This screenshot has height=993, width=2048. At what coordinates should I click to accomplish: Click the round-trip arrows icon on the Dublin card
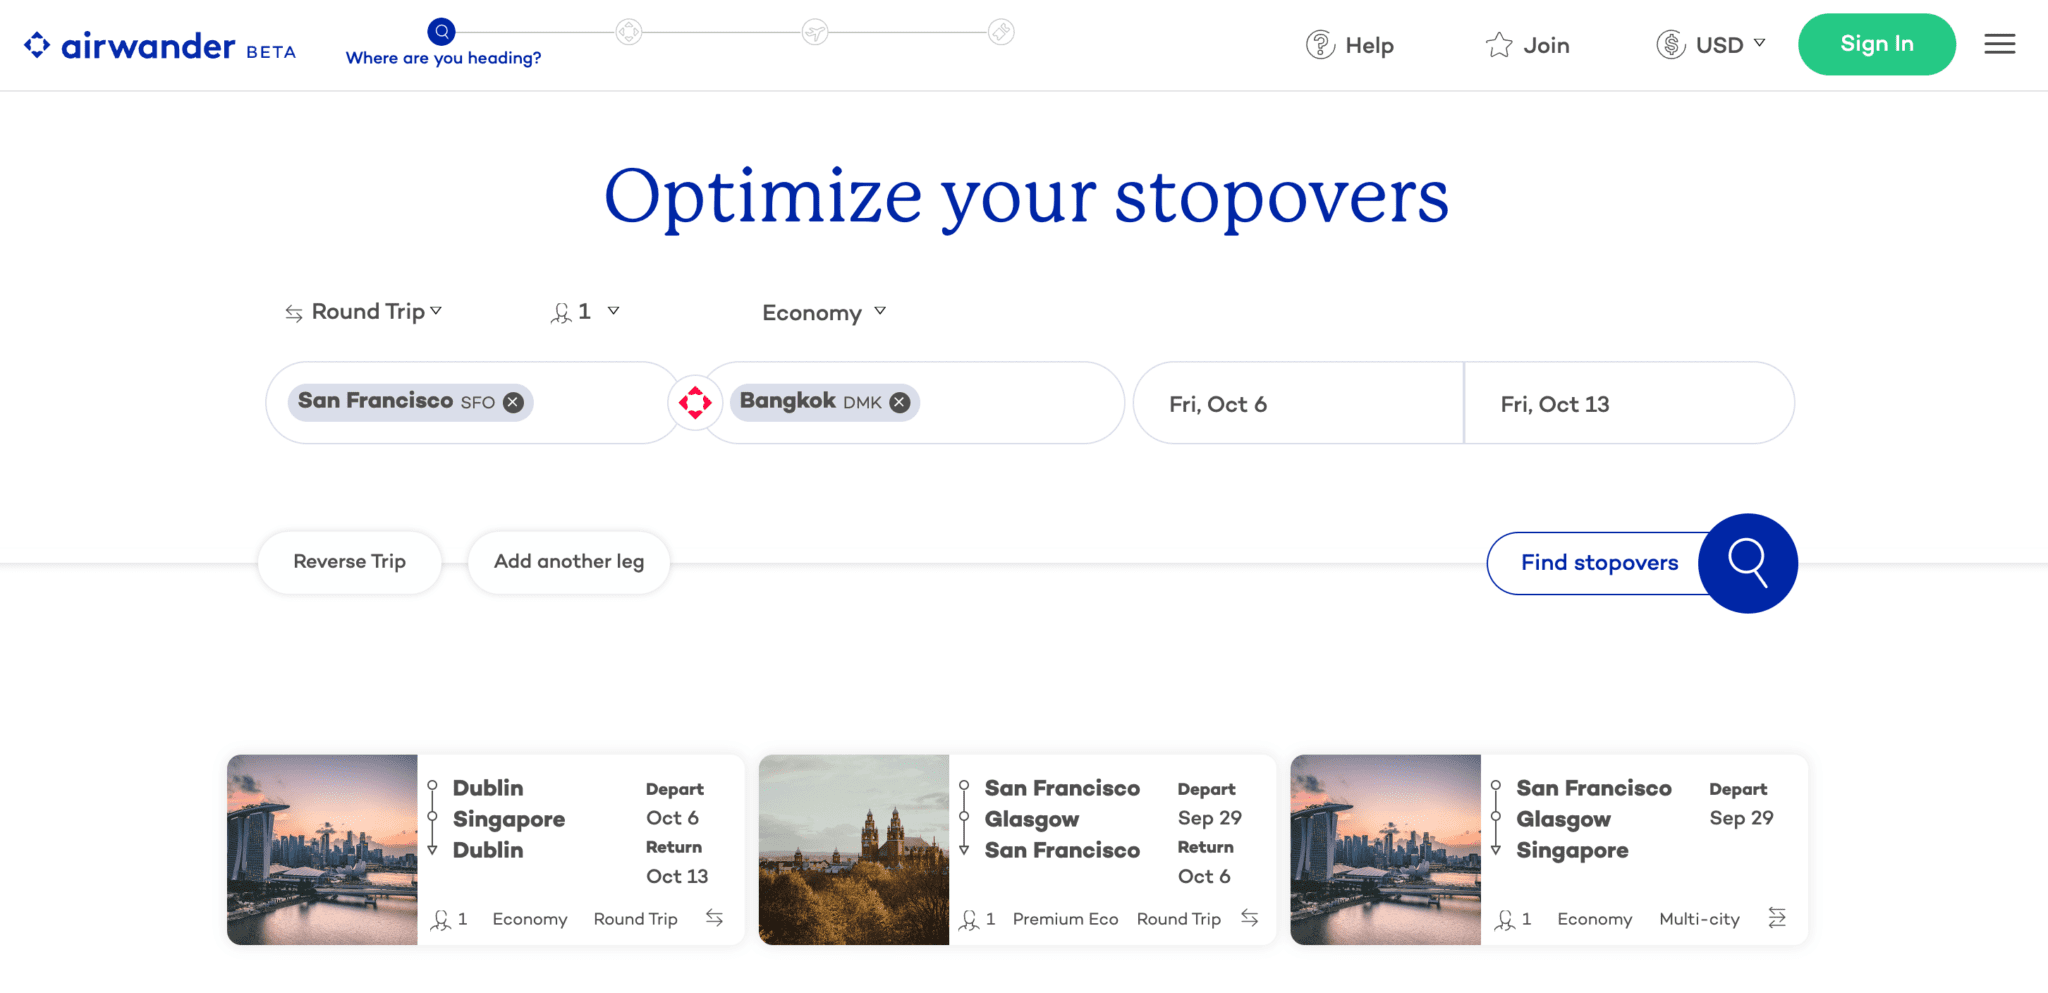(713, 917)
